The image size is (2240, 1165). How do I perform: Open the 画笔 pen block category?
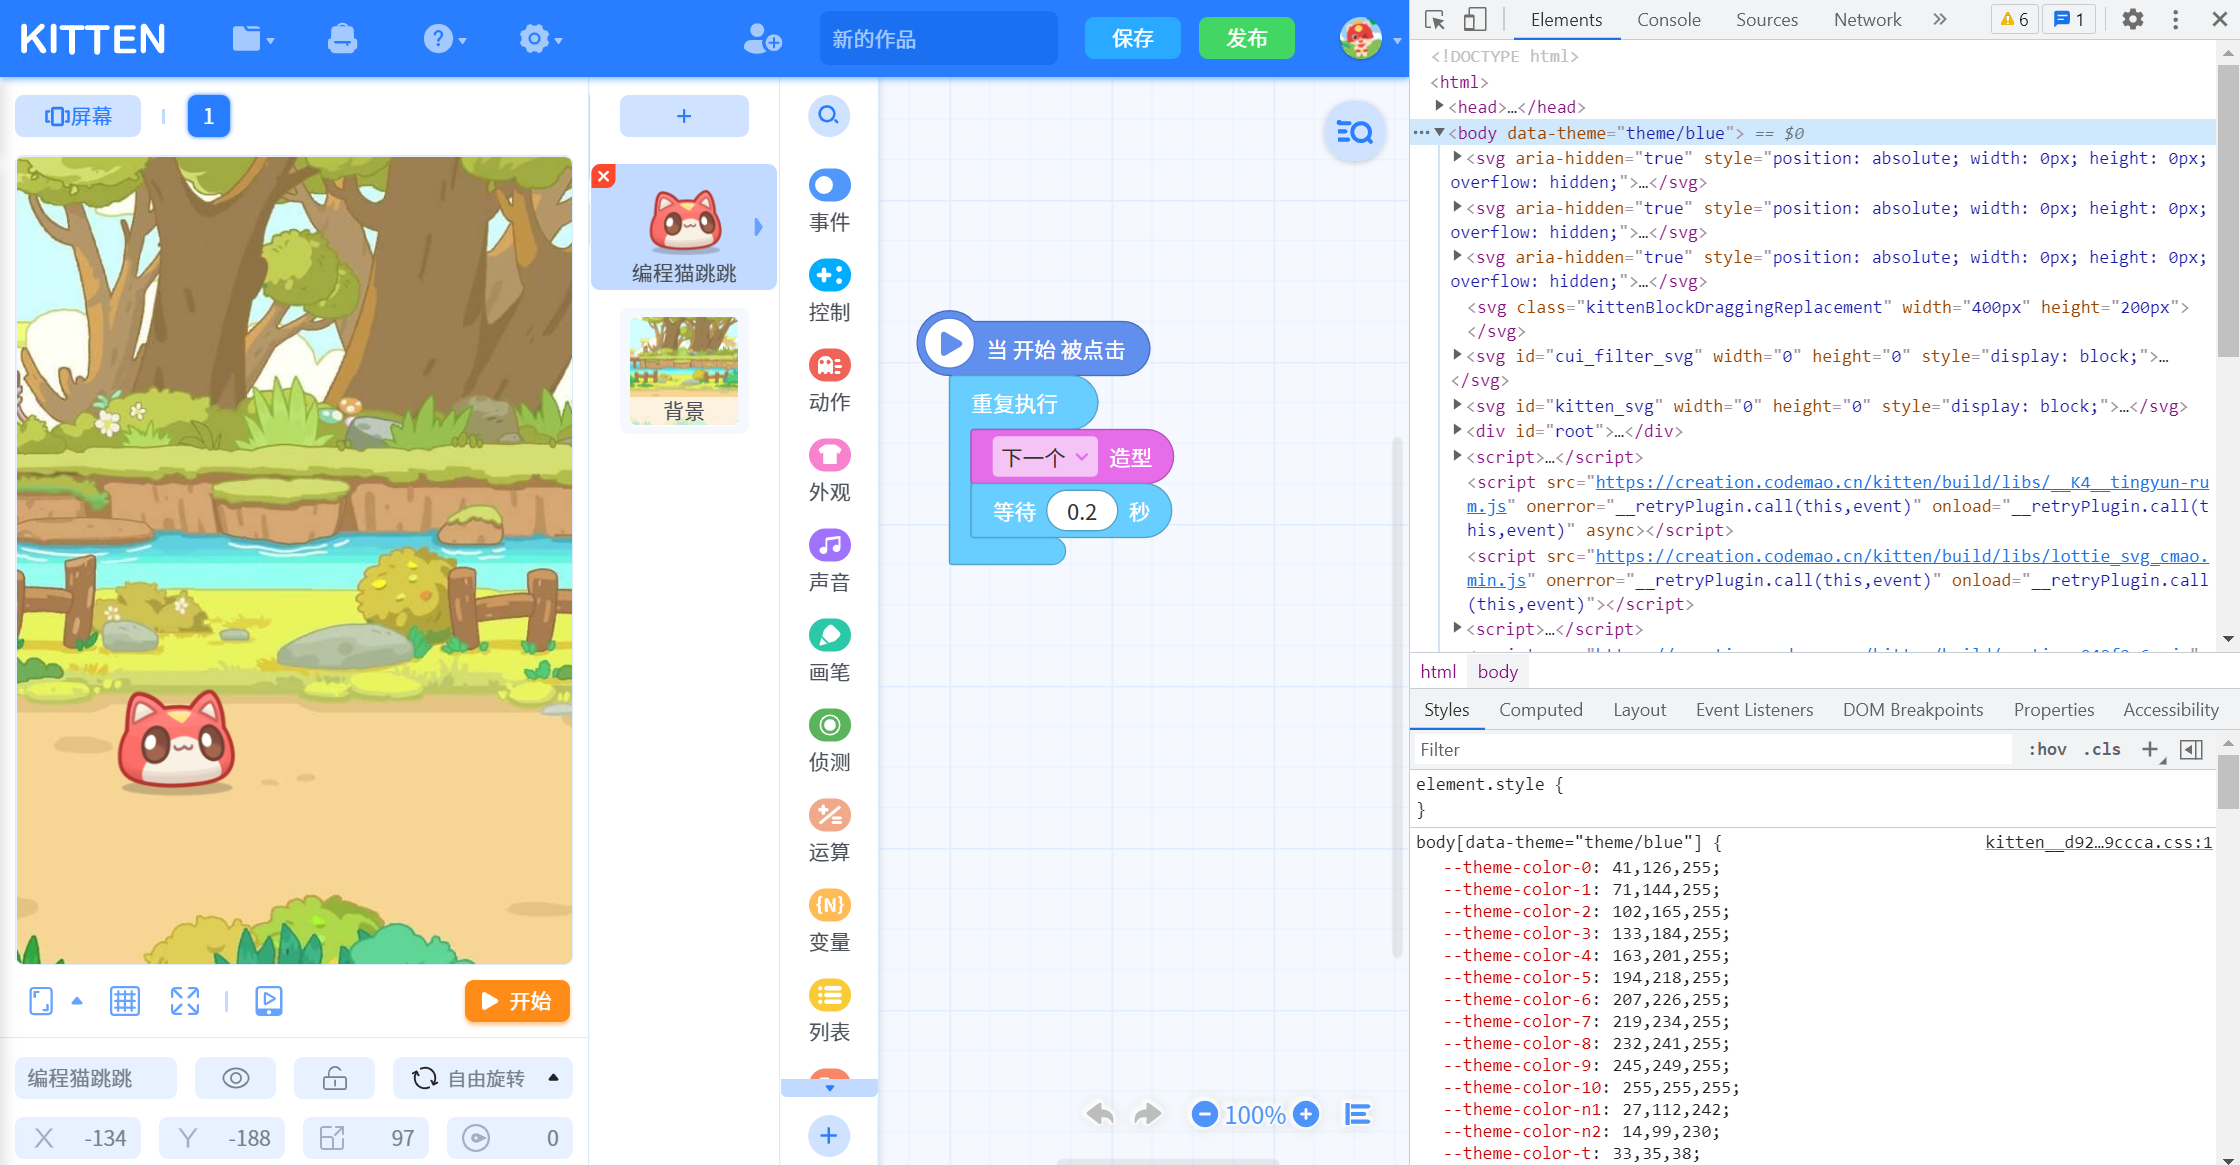pos(829,651)
